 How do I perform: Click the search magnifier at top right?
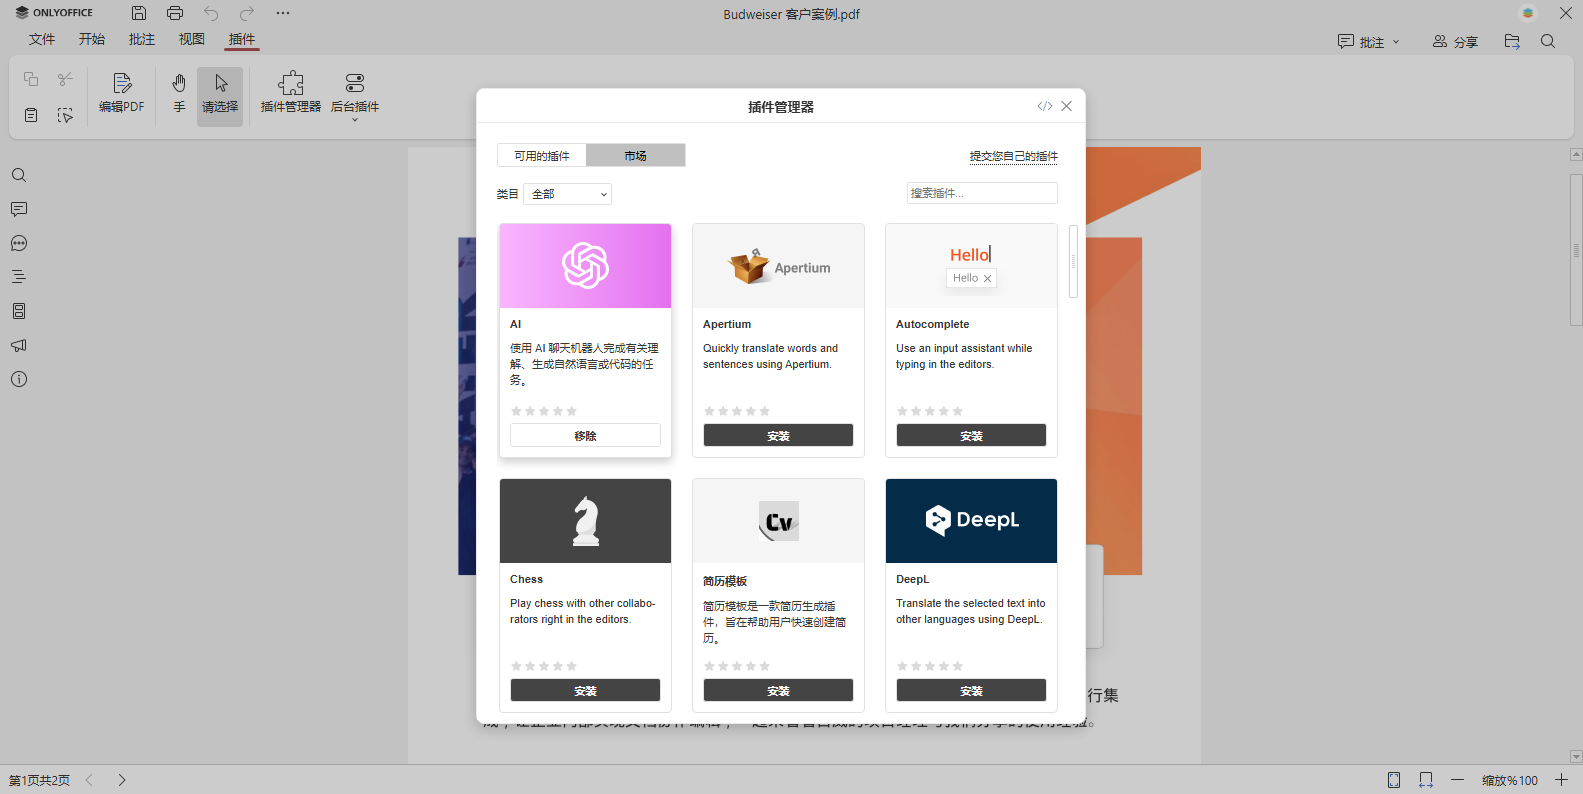(x=1548, y=42)
